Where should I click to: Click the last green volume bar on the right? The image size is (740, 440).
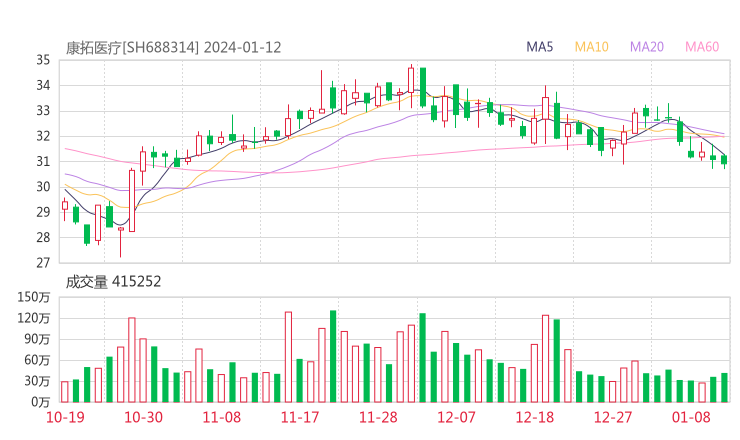724,388
